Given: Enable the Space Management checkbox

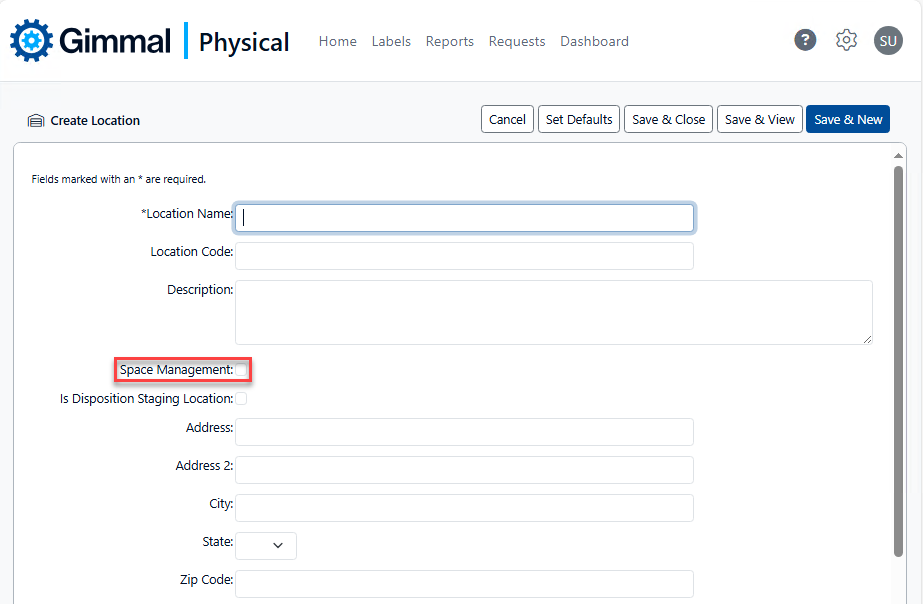Looking at the screenshot, I should [x=241, y=370].
